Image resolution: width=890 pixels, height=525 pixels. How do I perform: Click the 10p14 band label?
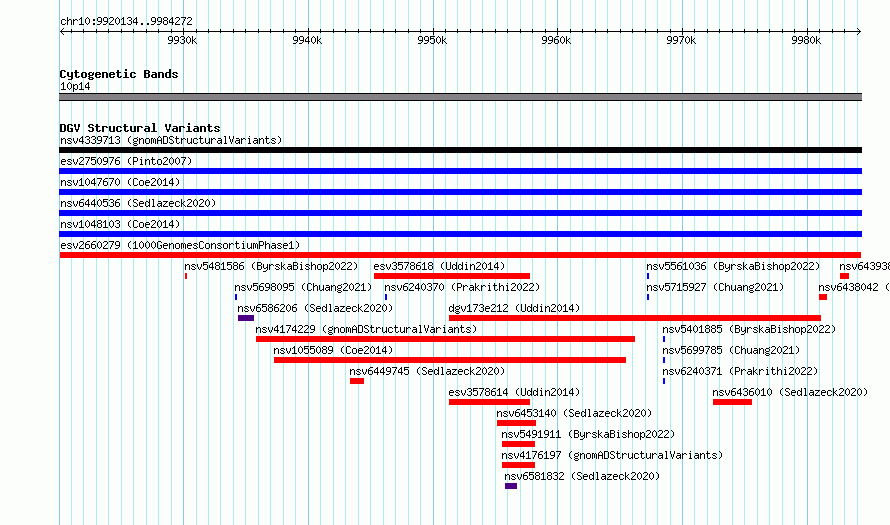[x=75, y=86]
